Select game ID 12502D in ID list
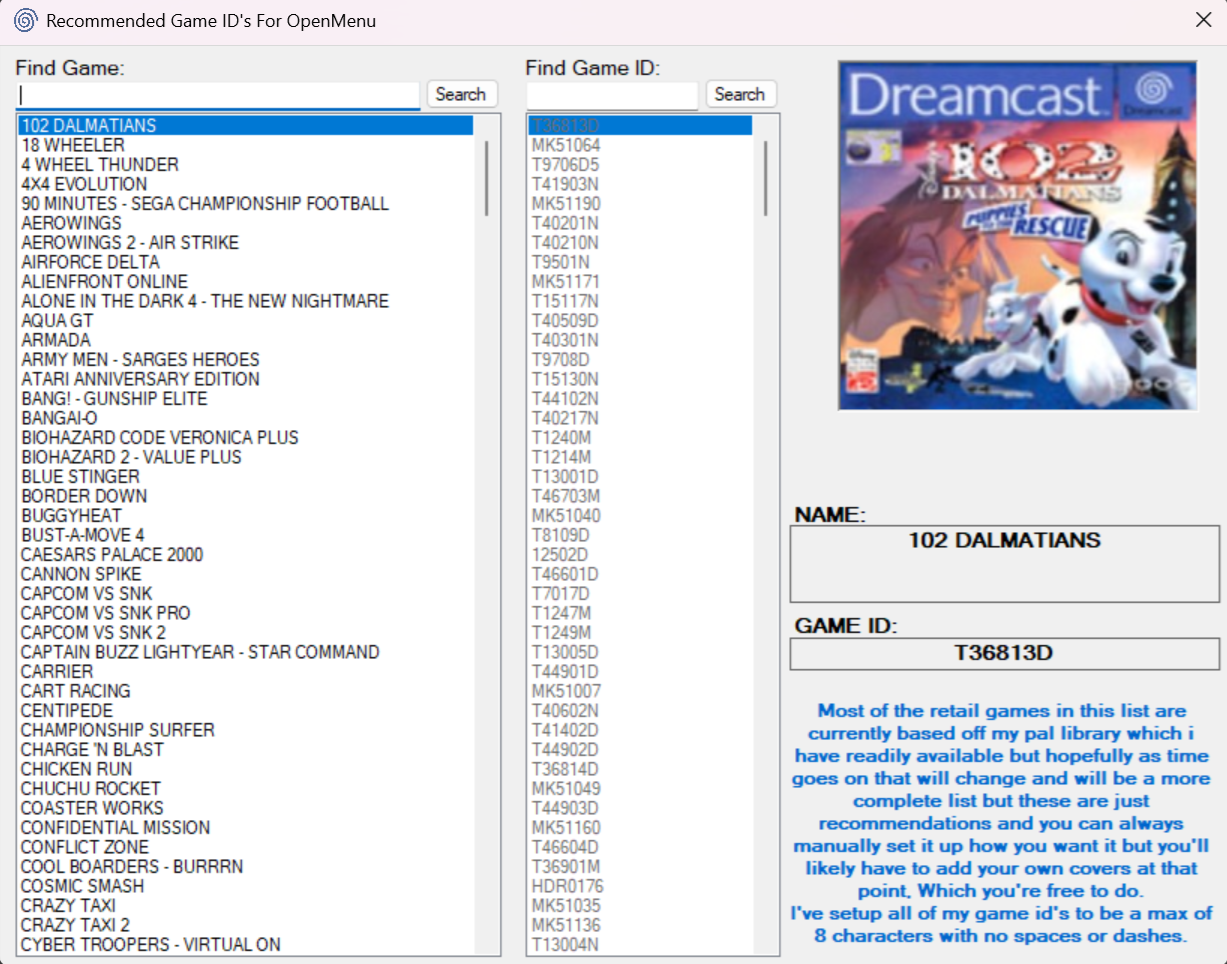Screen dimensions: 1227x964 pos(560,554)
